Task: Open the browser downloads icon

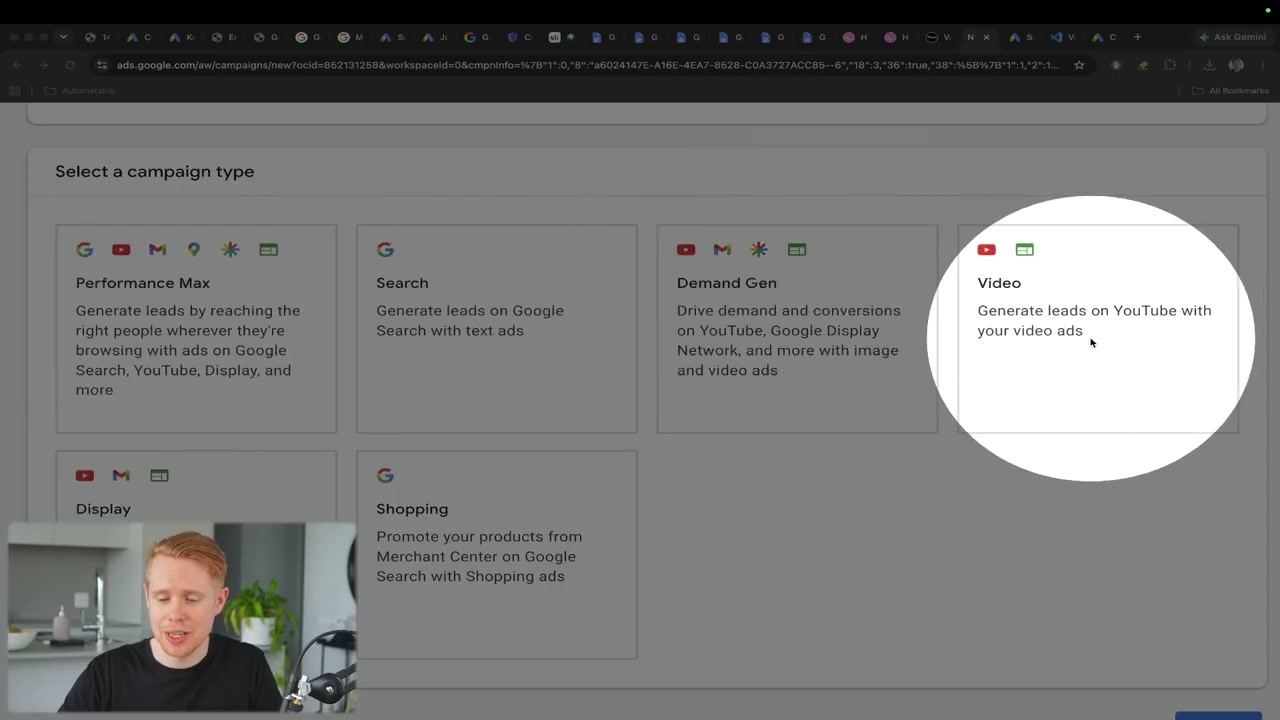Action: coord(1209,65)
